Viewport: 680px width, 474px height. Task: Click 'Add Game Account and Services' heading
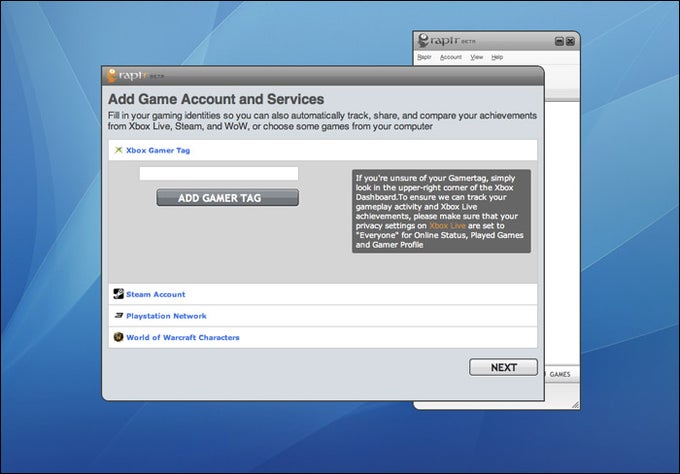click(x=216, y=99)
